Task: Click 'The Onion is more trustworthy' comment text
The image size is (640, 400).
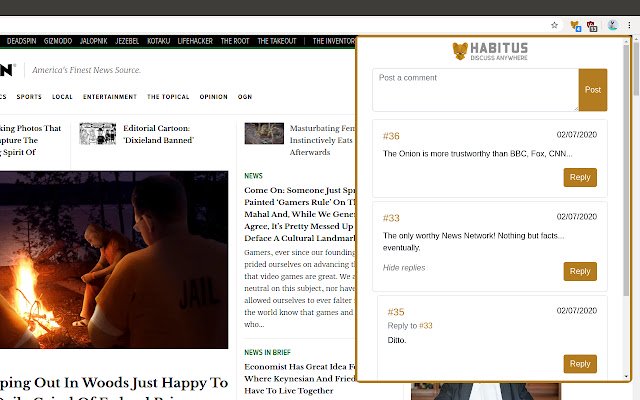Action: coord(477,154)
